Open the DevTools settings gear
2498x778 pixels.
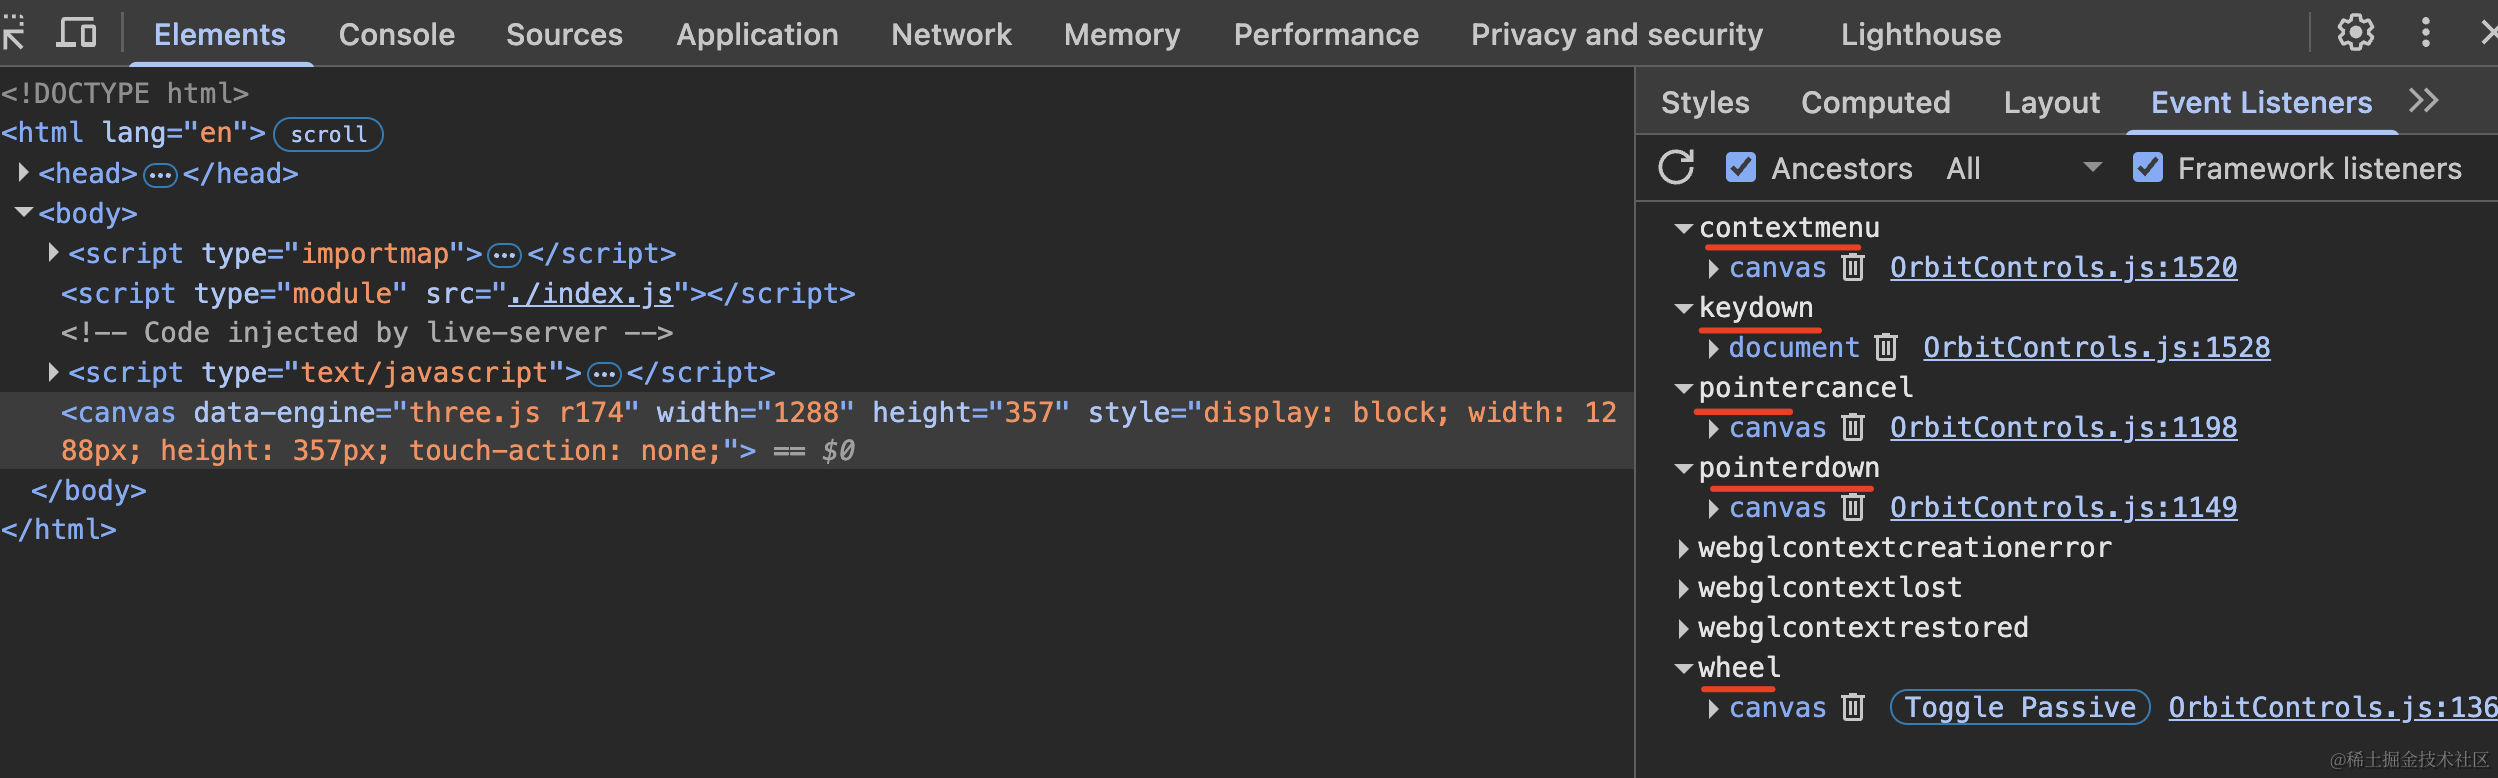(x=2355, y=33)
